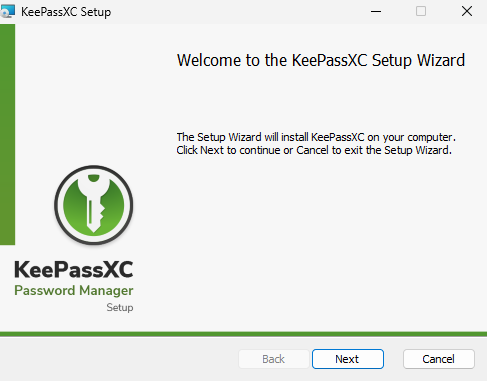Click blank footer area left of Back
This screenshot has height=381, width=487.
coord(117,359)
